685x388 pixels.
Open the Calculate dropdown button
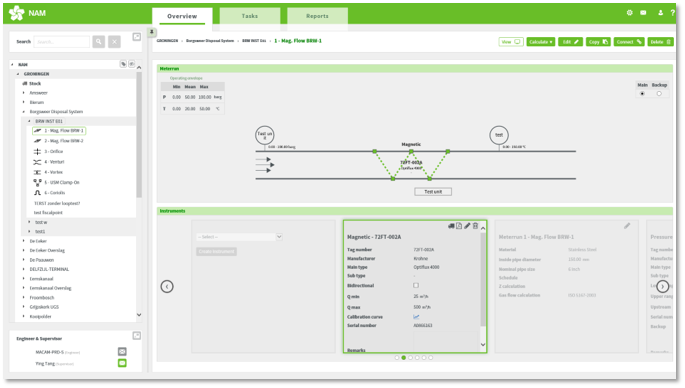click(541, 42)
